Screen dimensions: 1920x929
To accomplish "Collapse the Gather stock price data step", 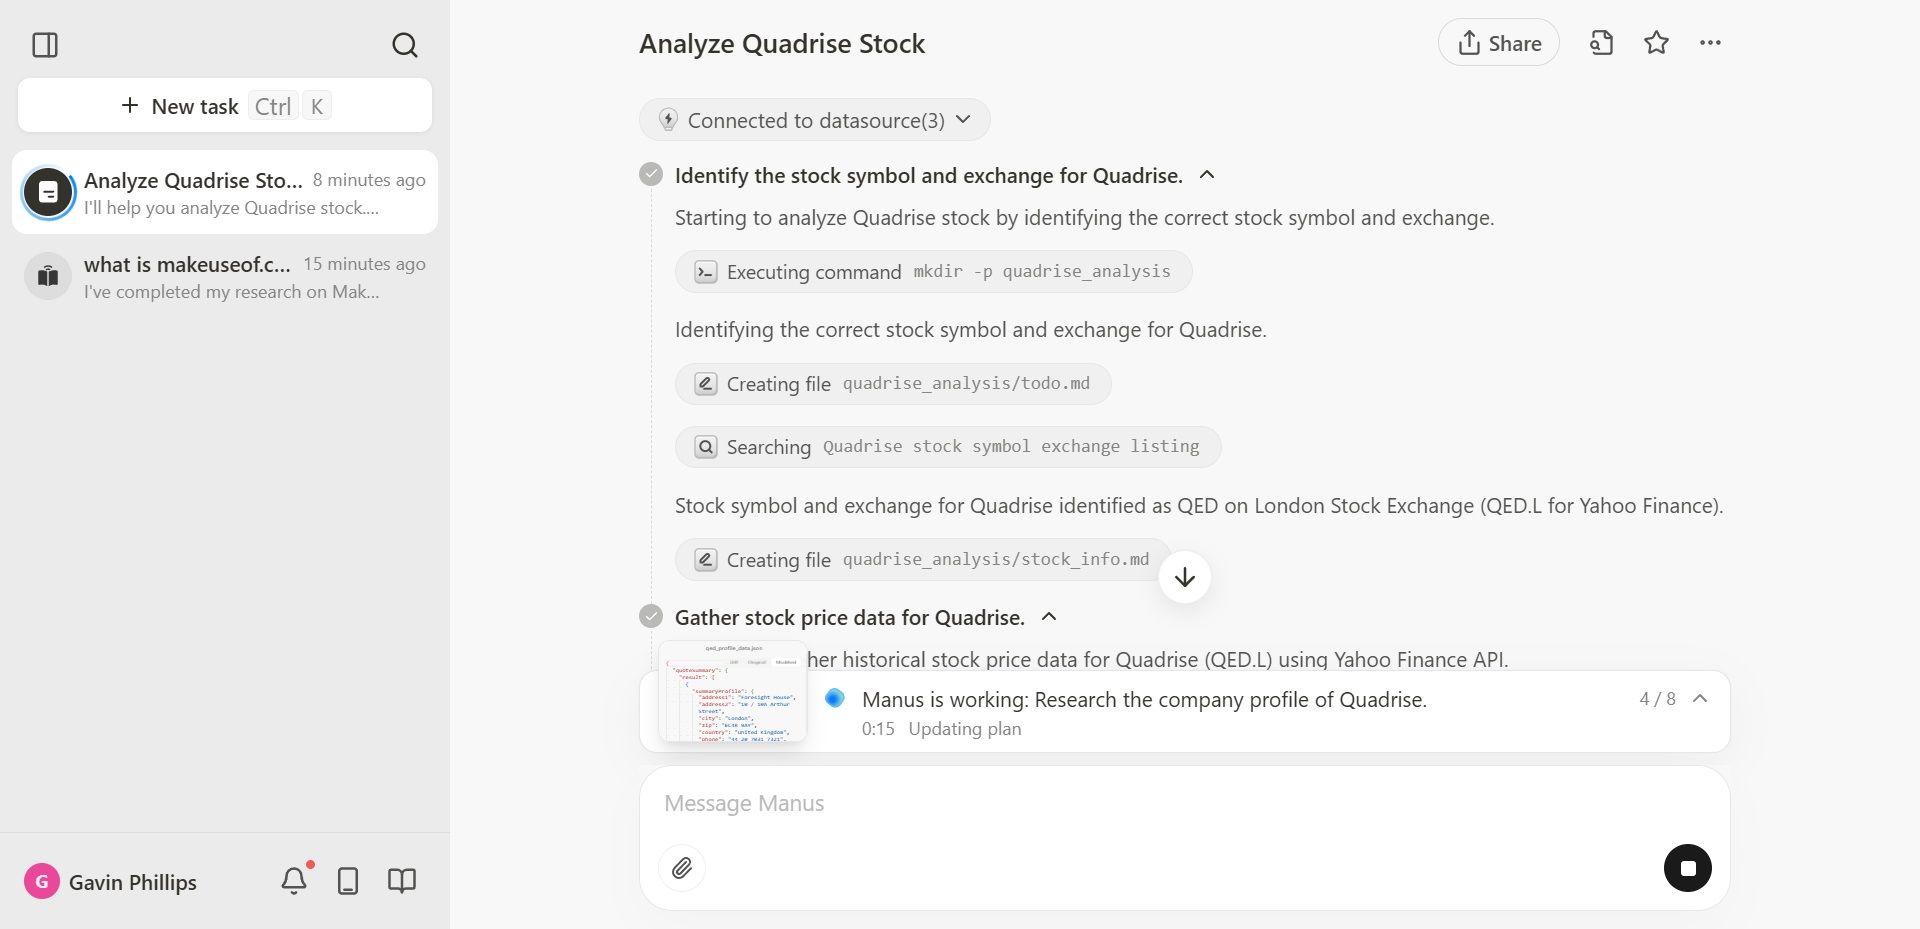I will [1049, 617].
